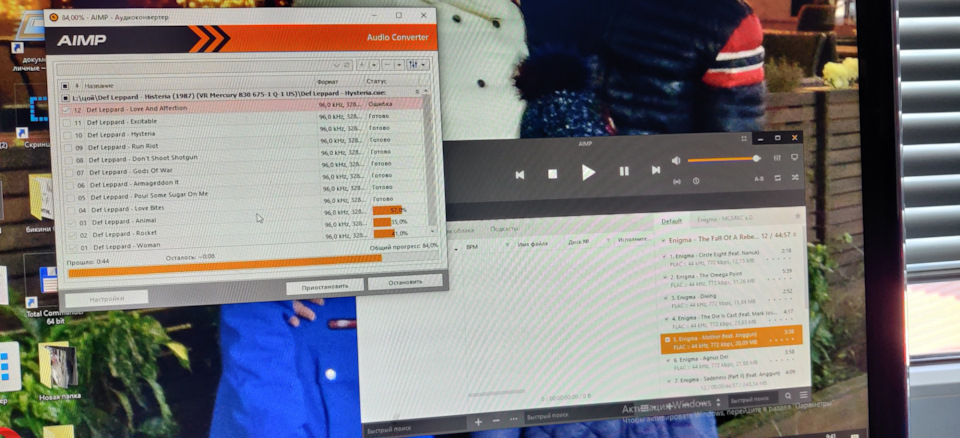Viewport: 960px width, 438px height.
Task: Click the library minus icon to remove files
Action: pyautogui.click(x=496, y=421)
